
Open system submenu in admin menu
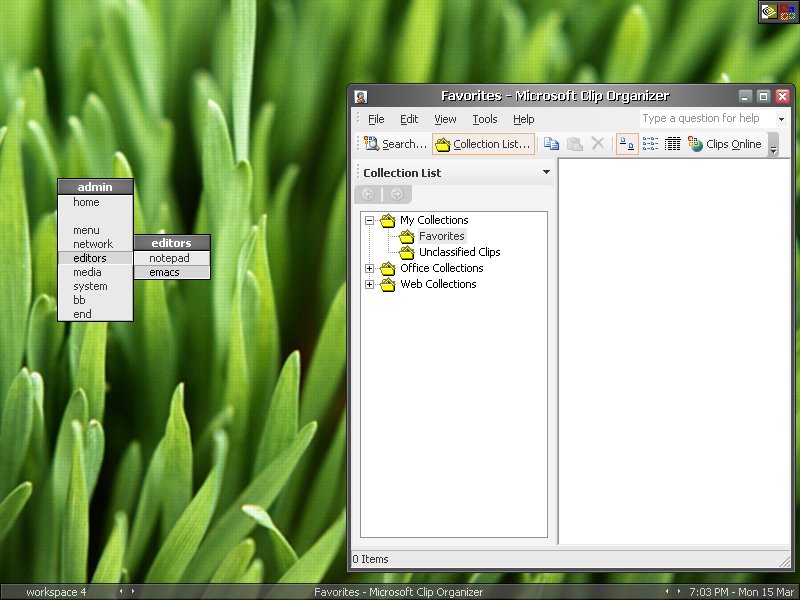pyautogui.click(x=95, y=286)
